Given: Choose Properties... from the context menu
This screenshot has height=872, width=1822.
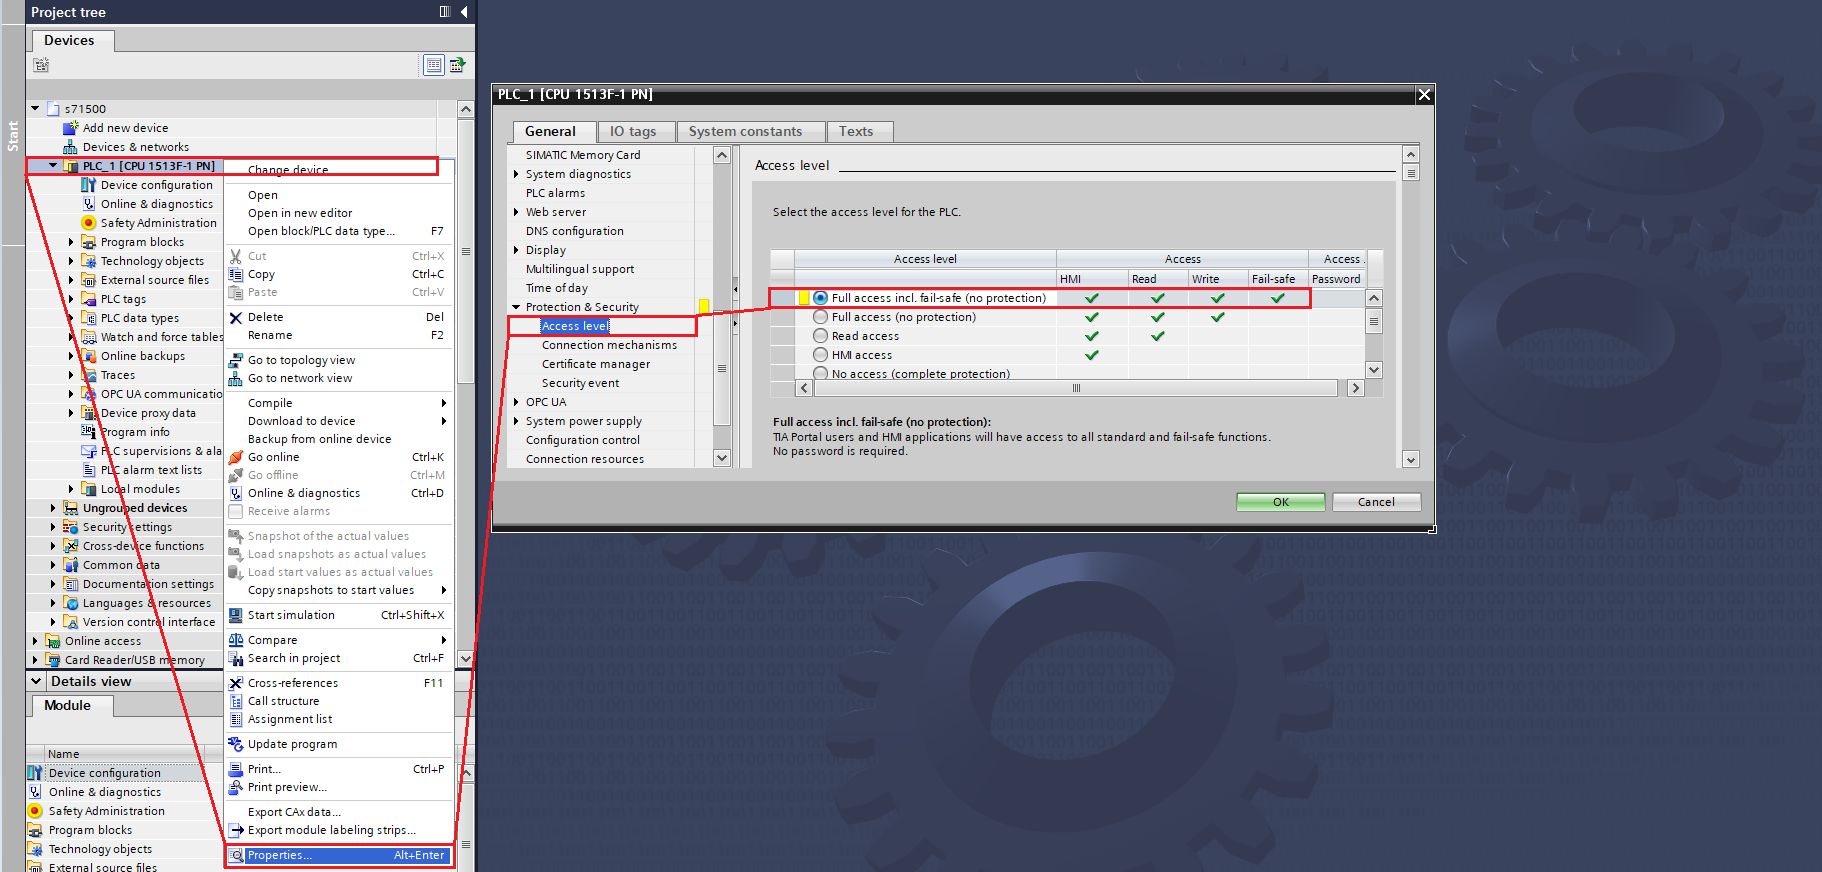Looking at the screenshot, I should click(340, 855).
